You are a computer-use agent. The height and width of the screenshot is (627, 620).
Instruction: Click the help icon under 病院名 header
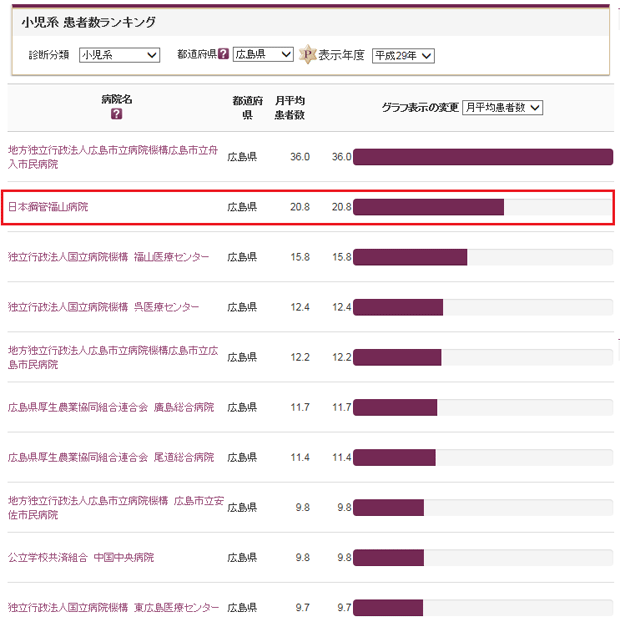117,115
